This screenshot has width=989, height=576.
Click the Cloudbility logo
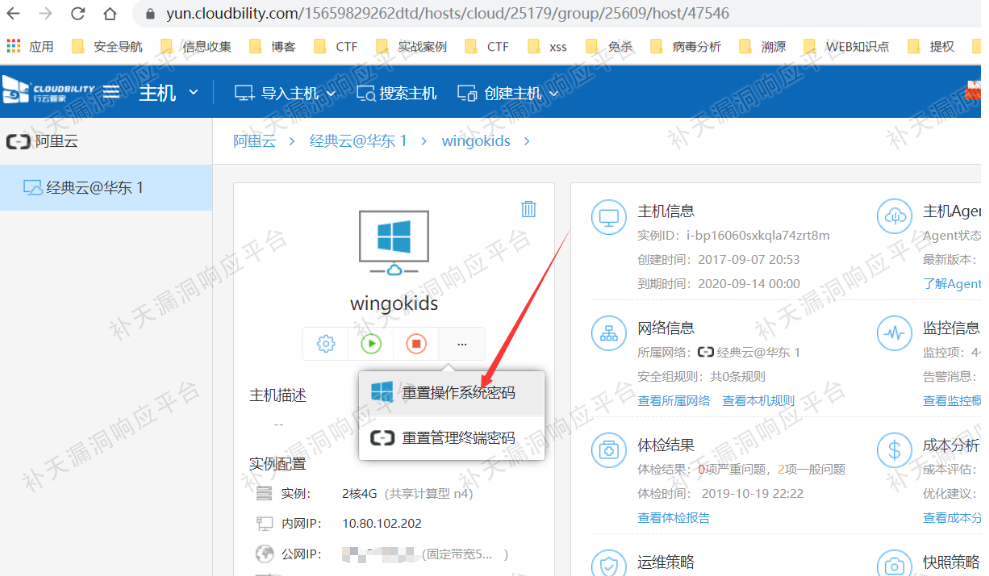48,91
